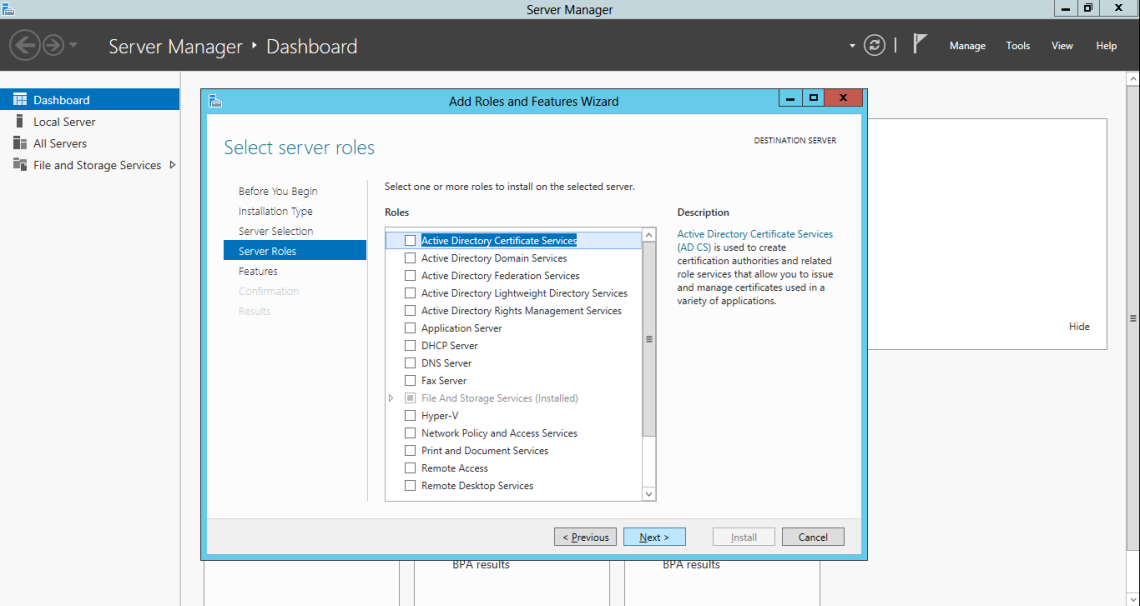The image size is (1140, 606).
Task: Enable Remote Desktop Services role
Action: tap(410, 485)
